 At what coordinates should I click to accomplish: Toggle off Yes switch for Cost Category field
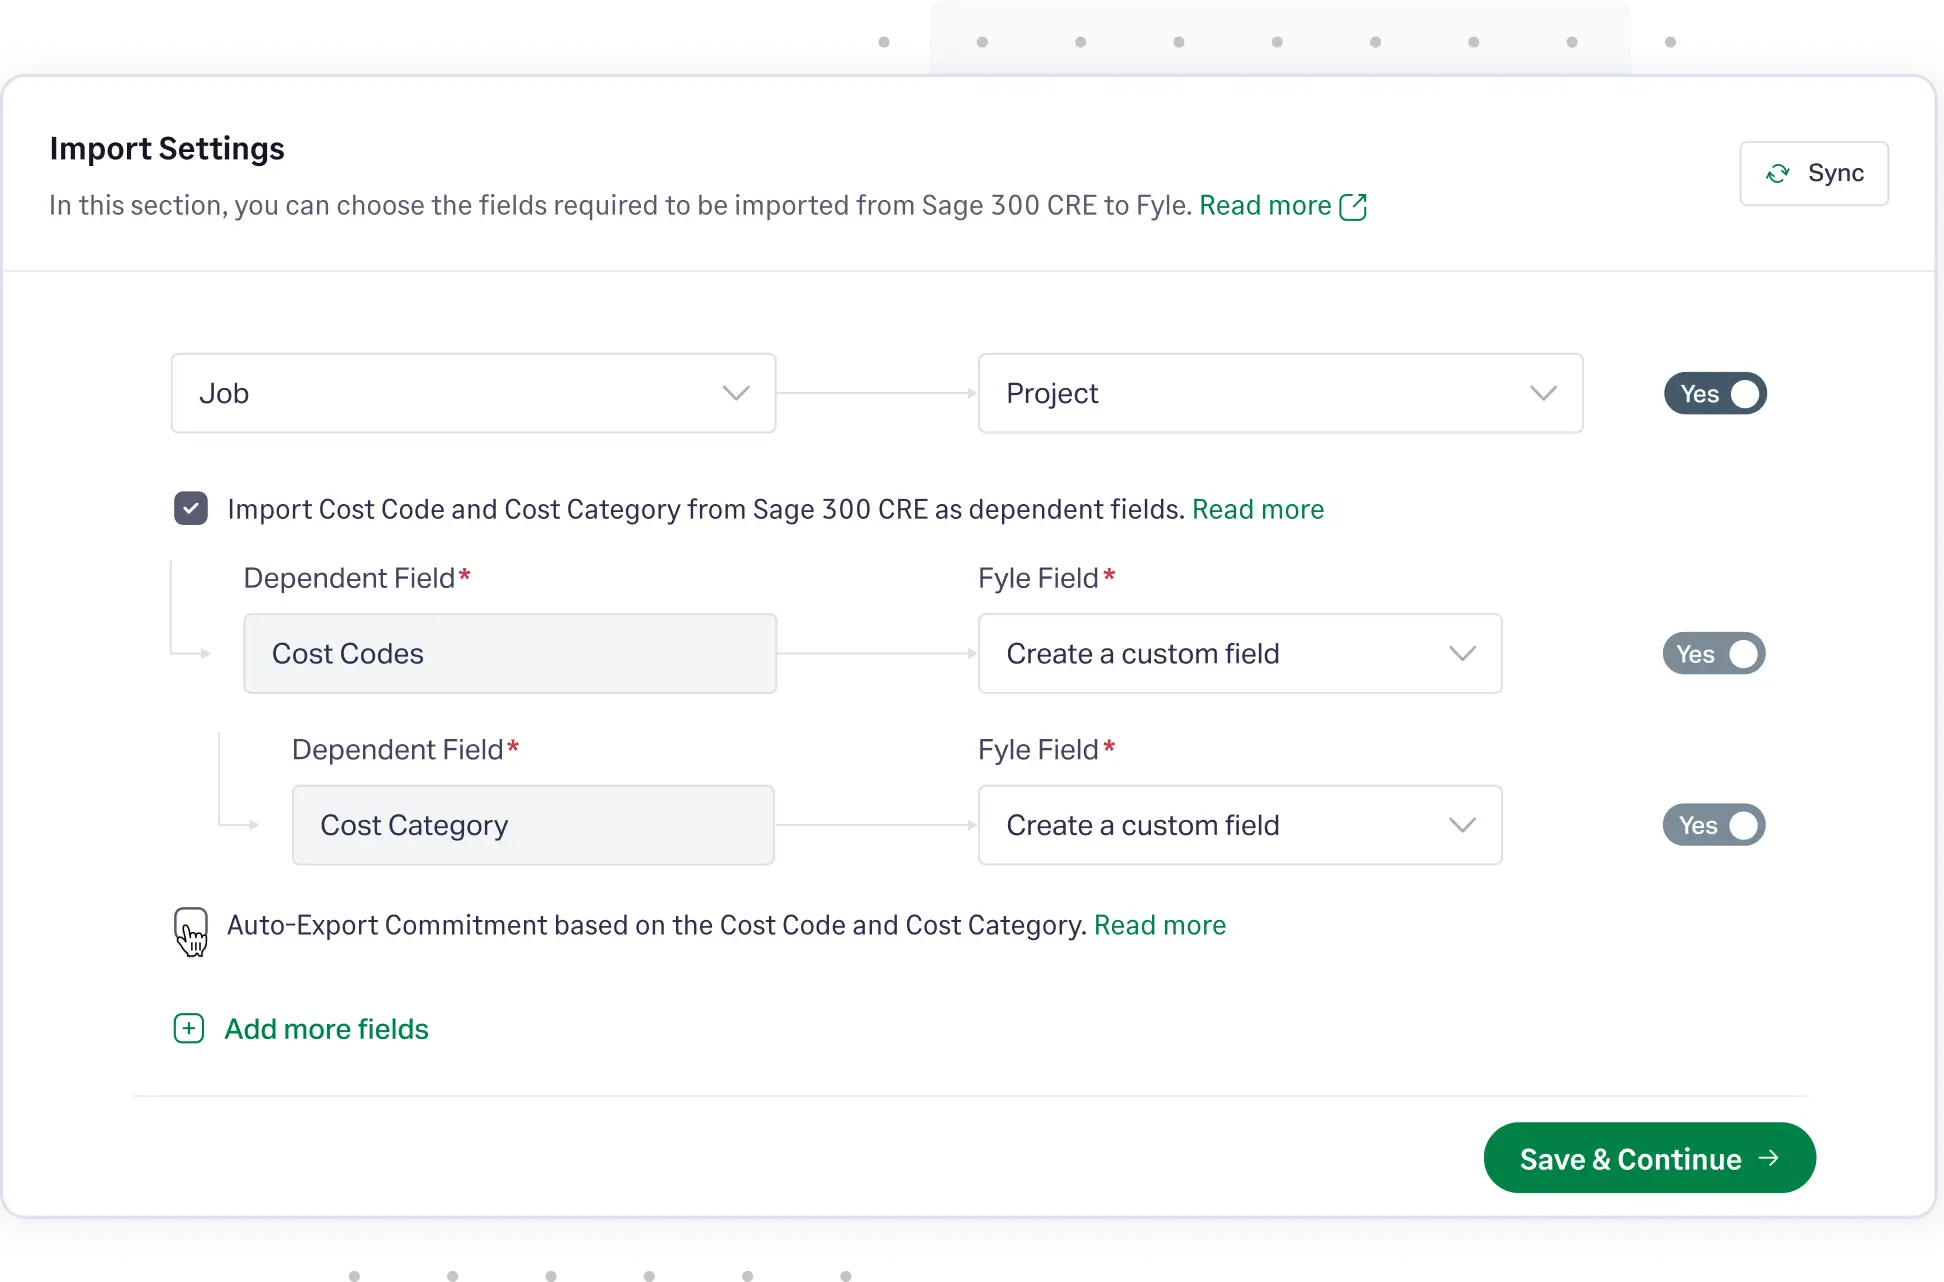[x=1714, y=825]
